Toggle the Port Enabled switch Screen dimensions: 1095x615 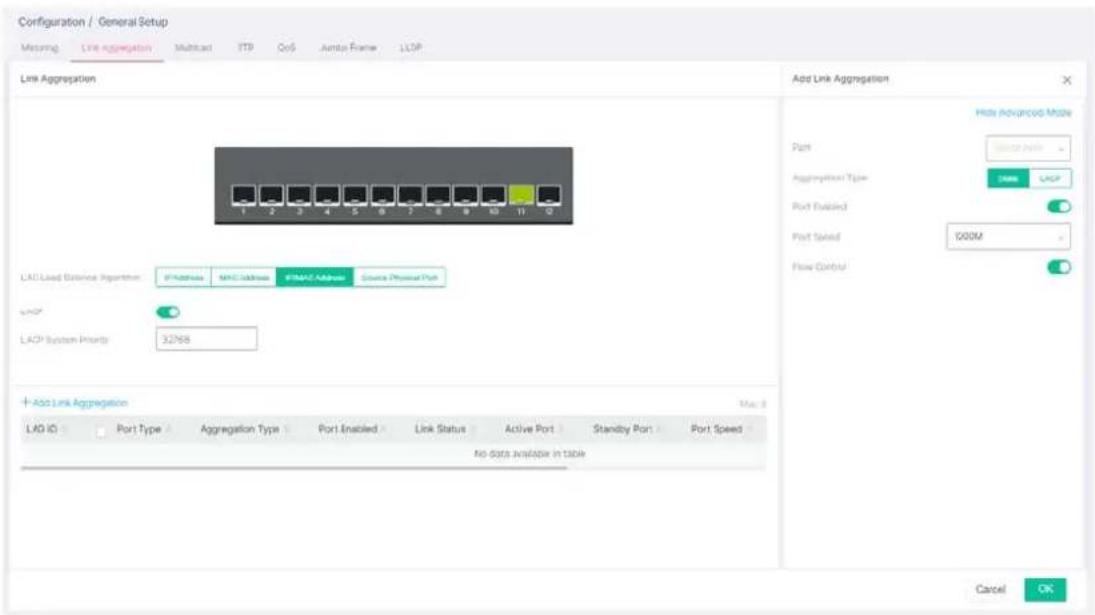(1059, 207)
